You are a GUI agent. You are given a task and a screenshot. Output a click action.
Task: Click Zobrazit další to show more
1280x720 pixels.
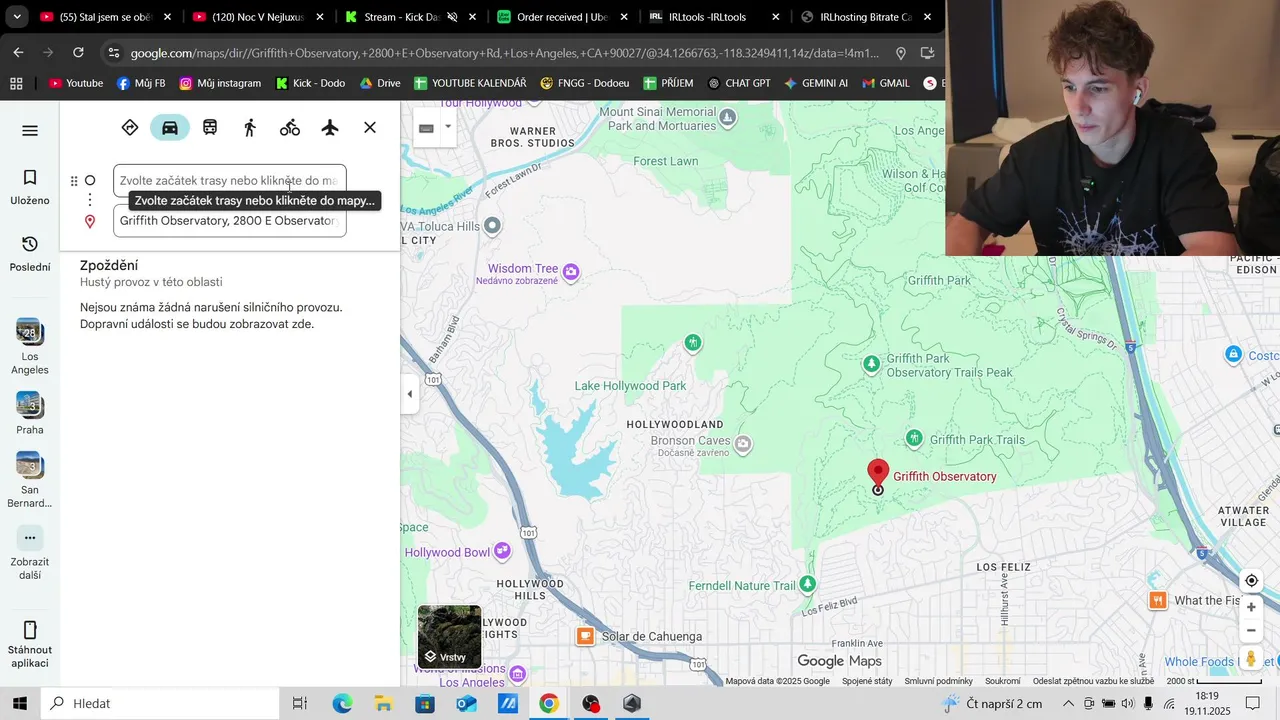[30, 552]
